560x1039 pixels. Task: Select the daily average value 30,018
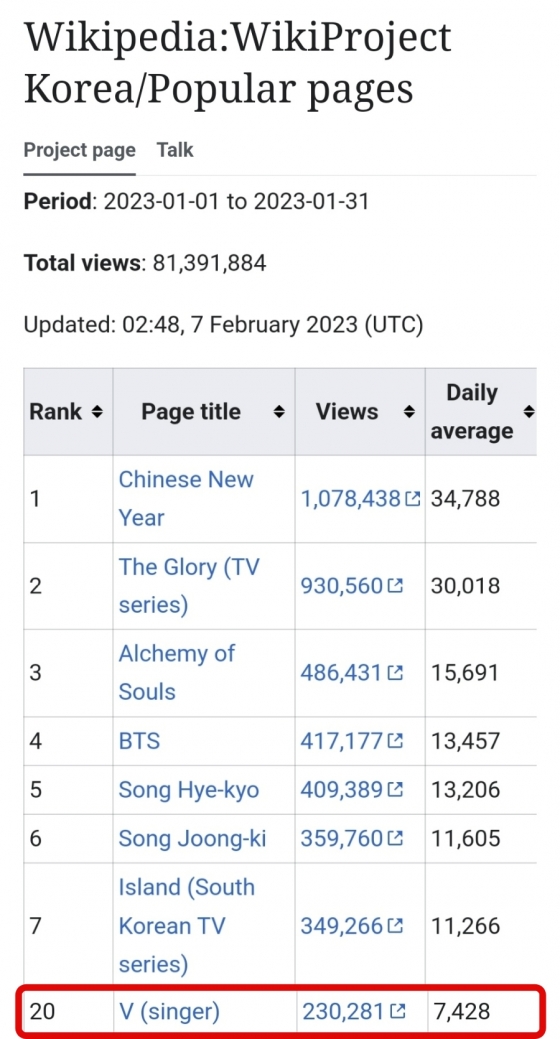click(465, 586)
